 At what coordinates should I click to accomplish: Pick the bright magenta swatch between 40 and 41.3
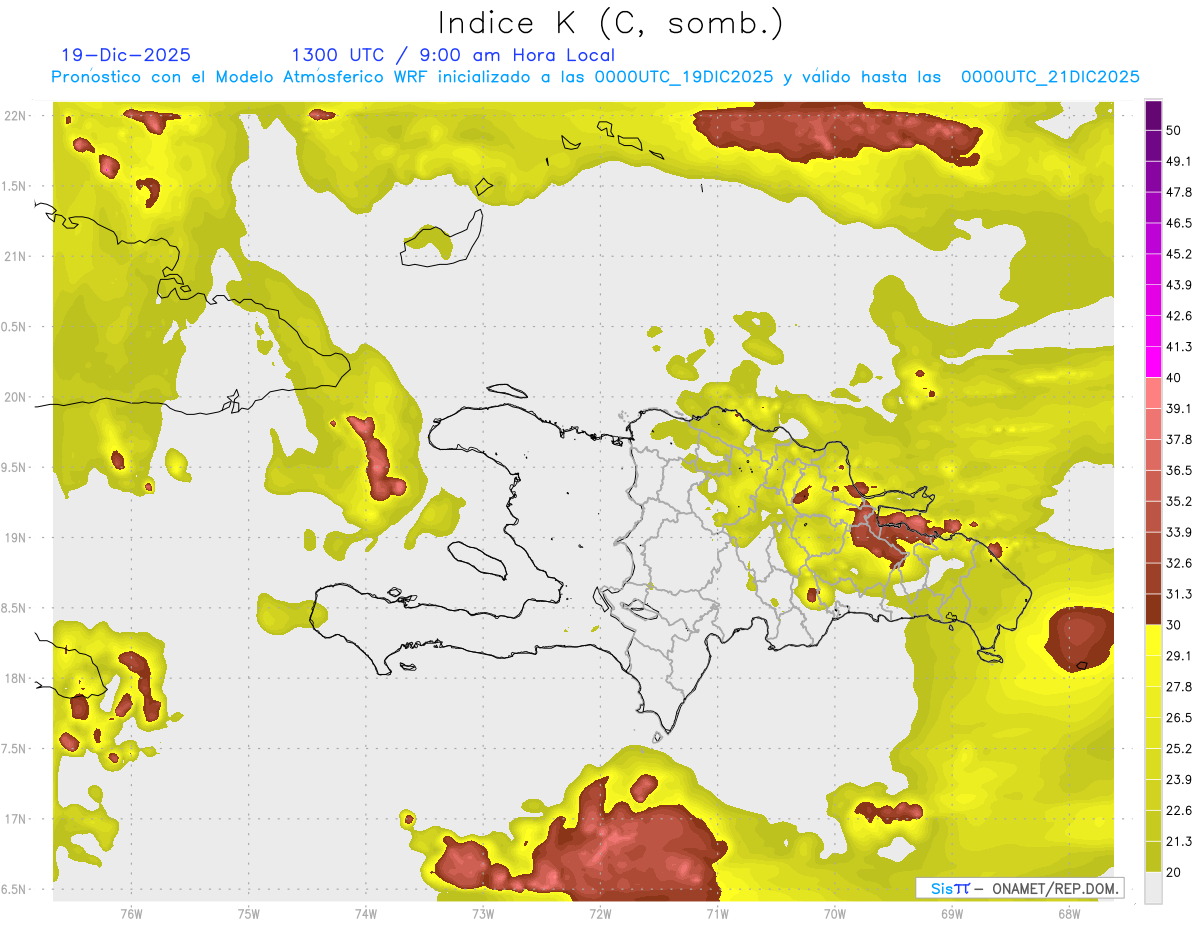click(x=1153, y=362)
